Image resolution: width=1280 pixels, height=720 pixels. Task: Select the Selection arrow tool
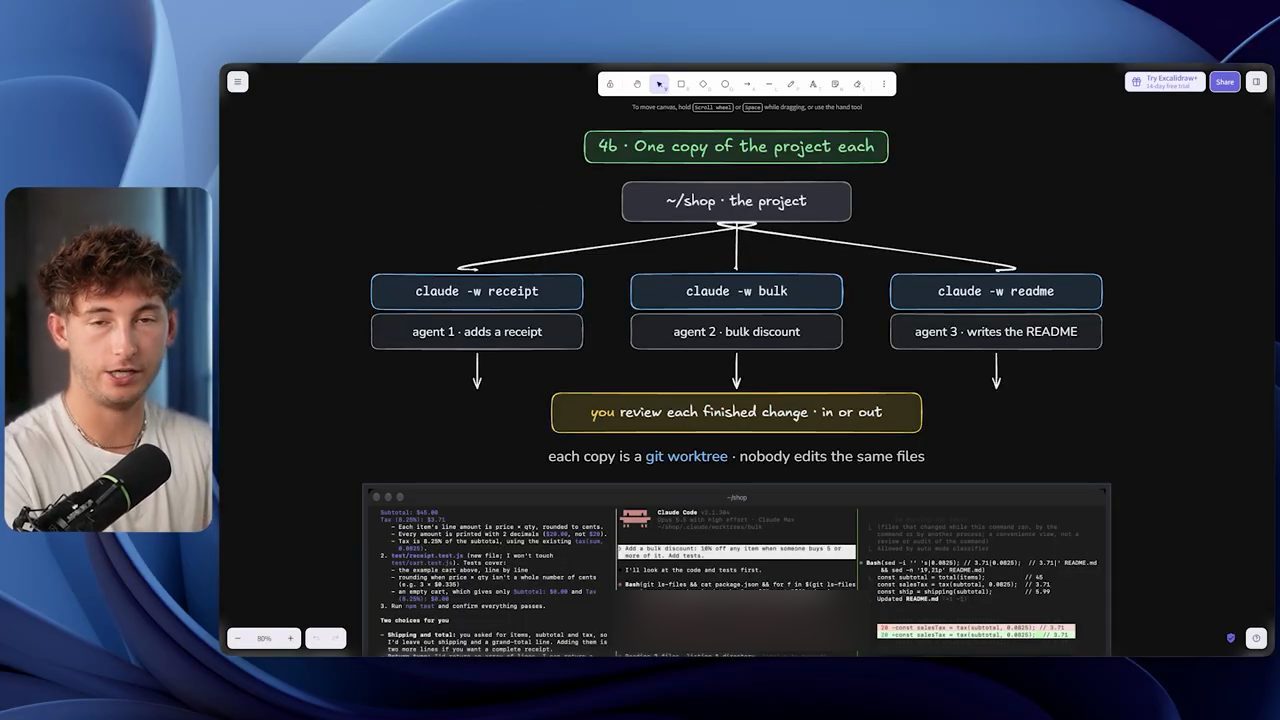click(659, 84)
